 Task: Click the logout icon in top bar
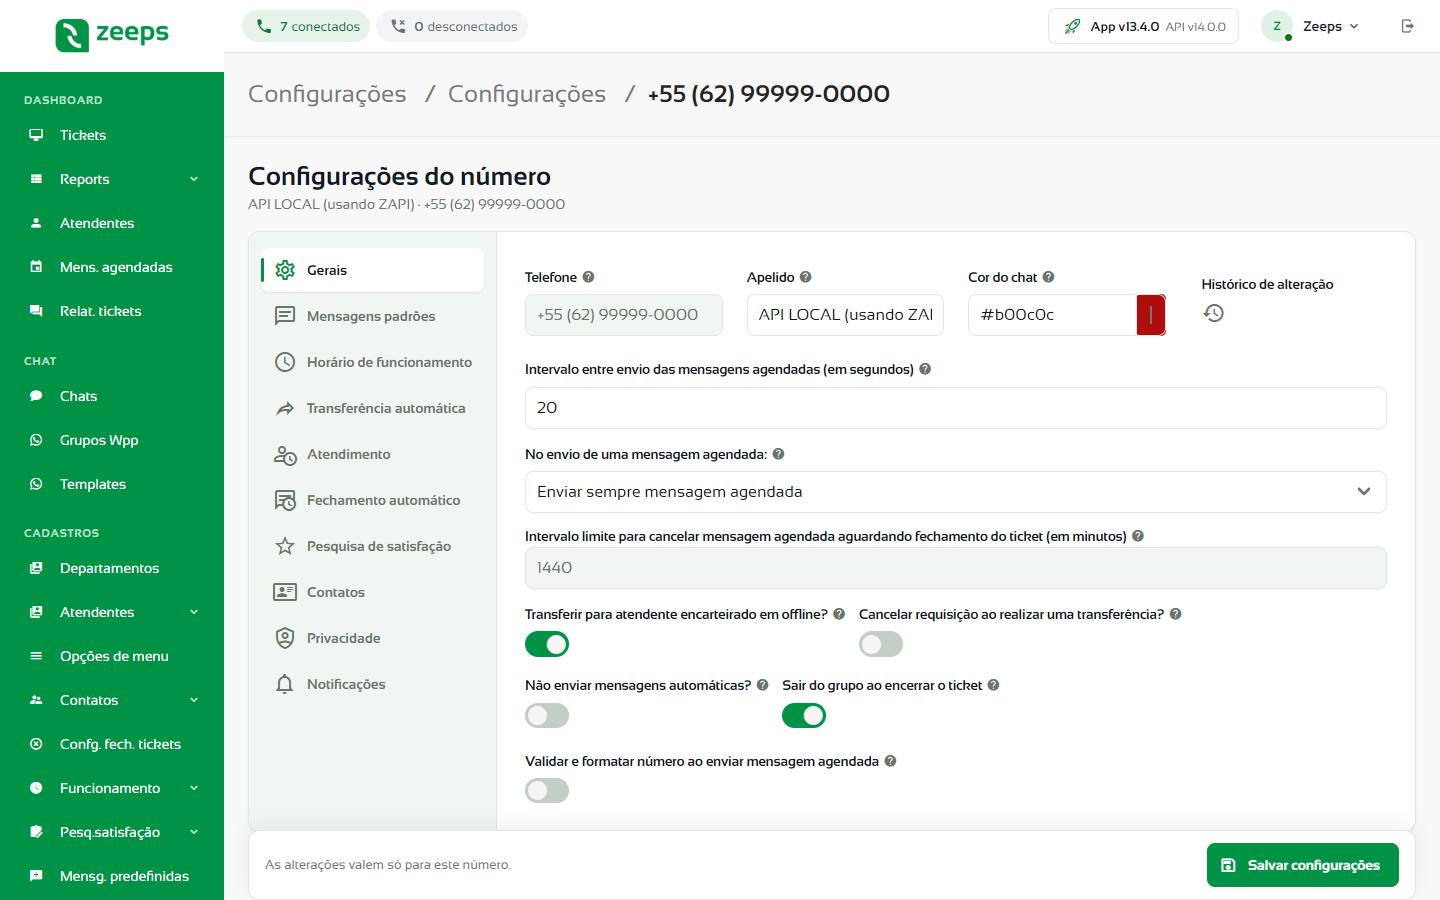click(x=1408, y=26)
